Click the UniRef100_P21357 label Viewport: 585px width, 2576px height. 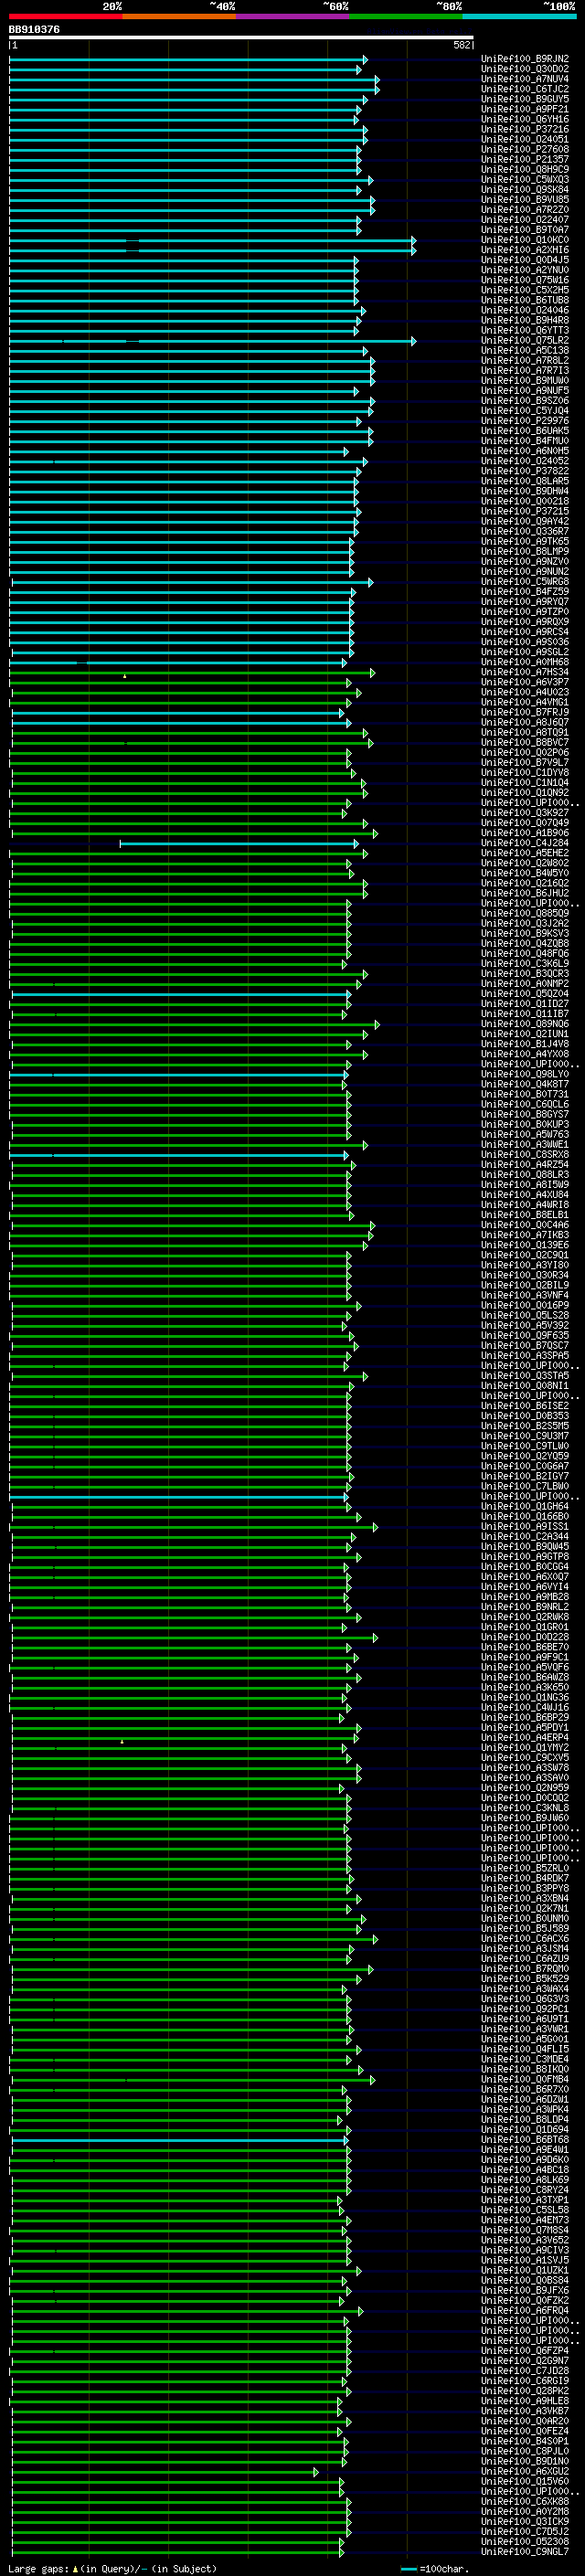[x=525, y=159]
